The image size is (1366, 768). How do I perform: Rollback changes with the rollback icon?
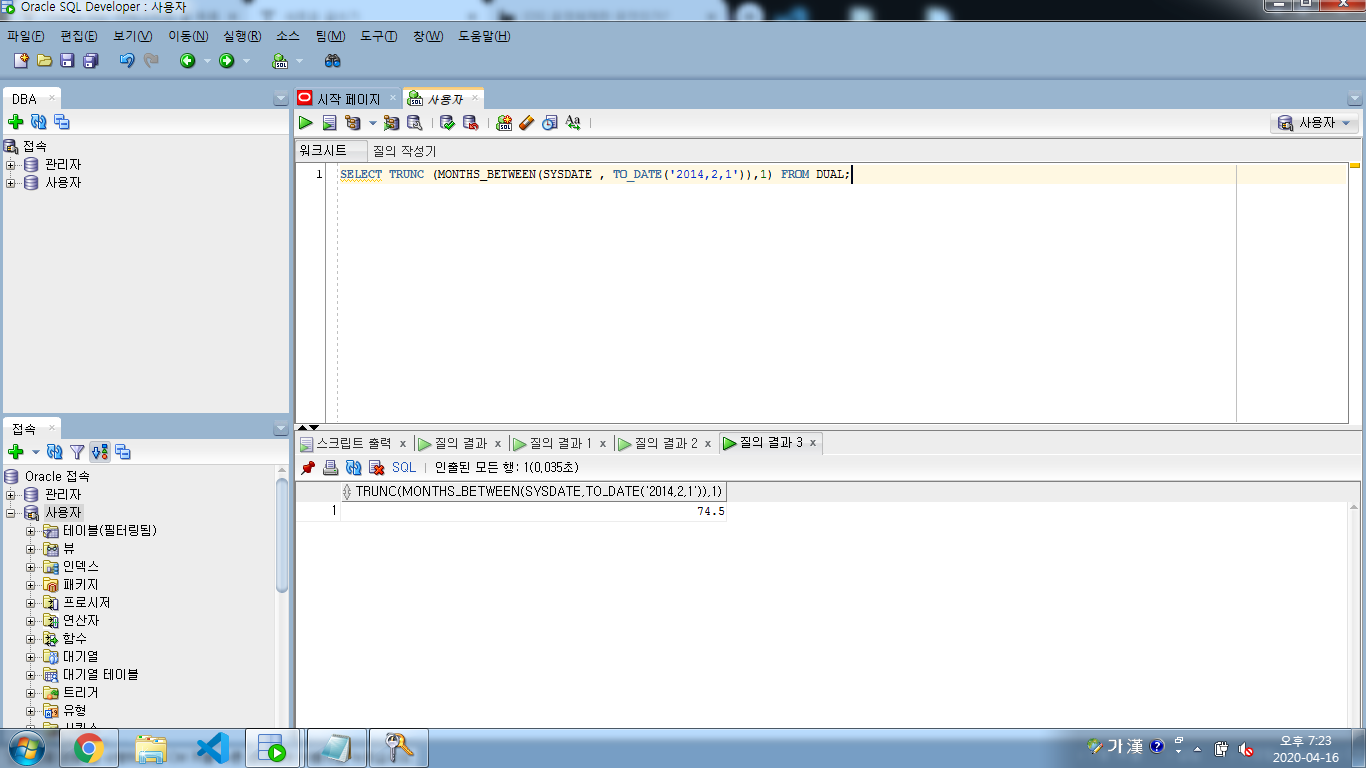point(470,122)
